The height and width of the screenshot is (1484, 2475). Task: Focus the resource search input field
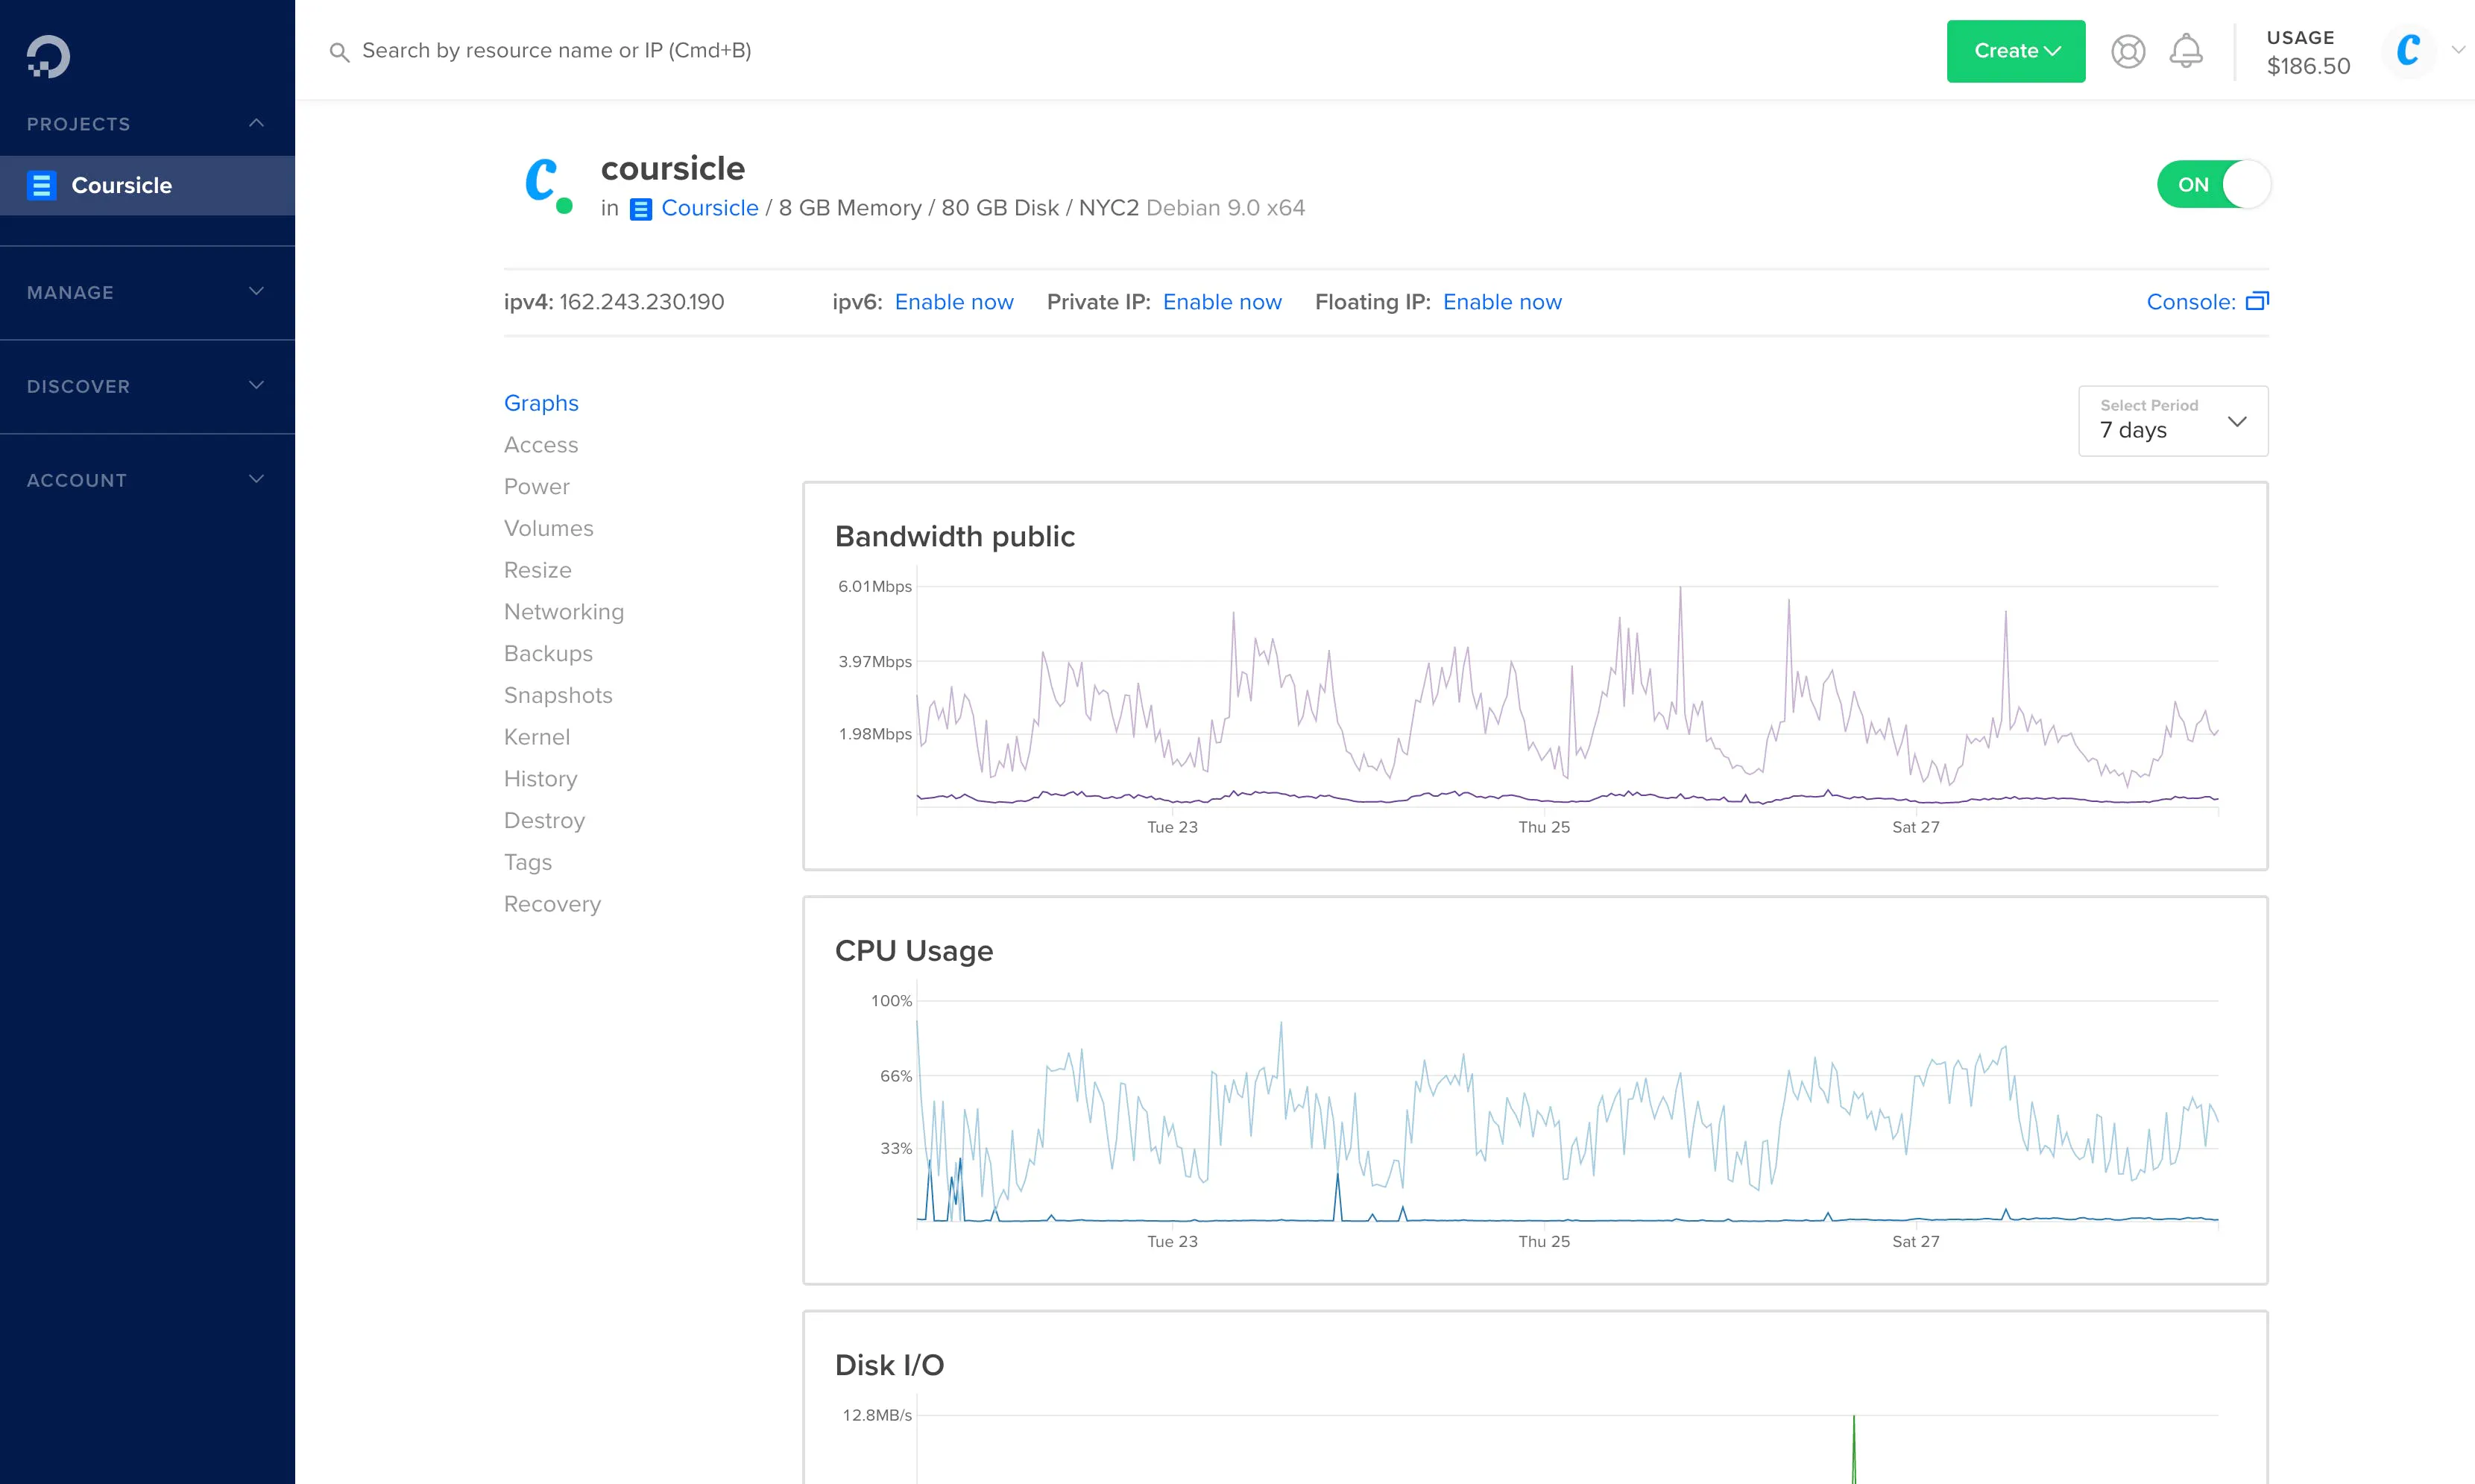coord(556,51)
